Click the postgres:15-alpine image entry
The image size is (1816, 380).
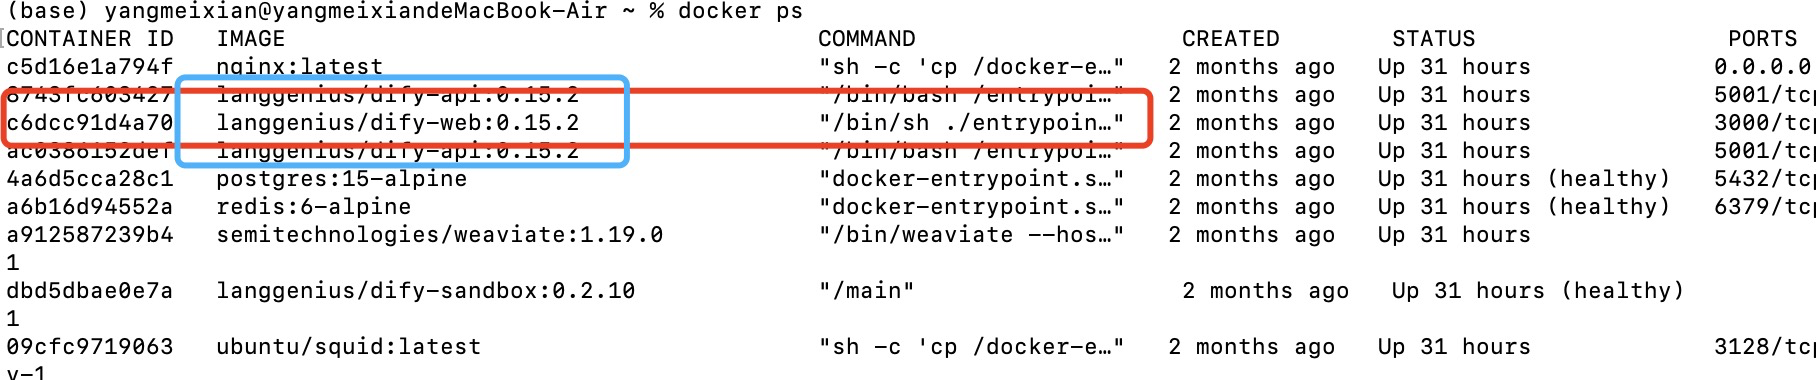coord(342,179)
